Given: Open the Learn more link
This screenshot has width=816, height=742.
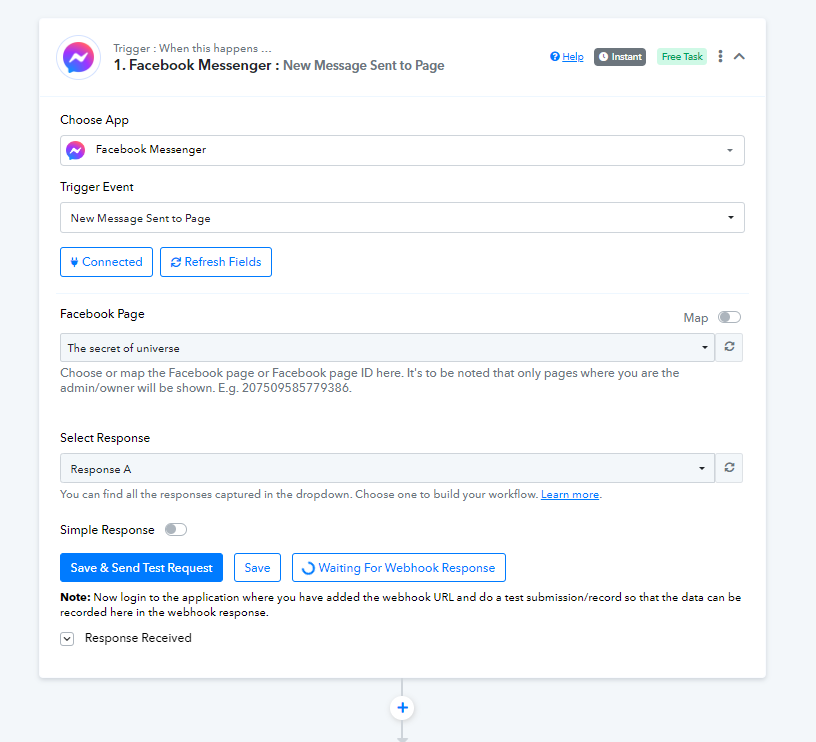Looking at the screenshot, I should pos(570,494).
